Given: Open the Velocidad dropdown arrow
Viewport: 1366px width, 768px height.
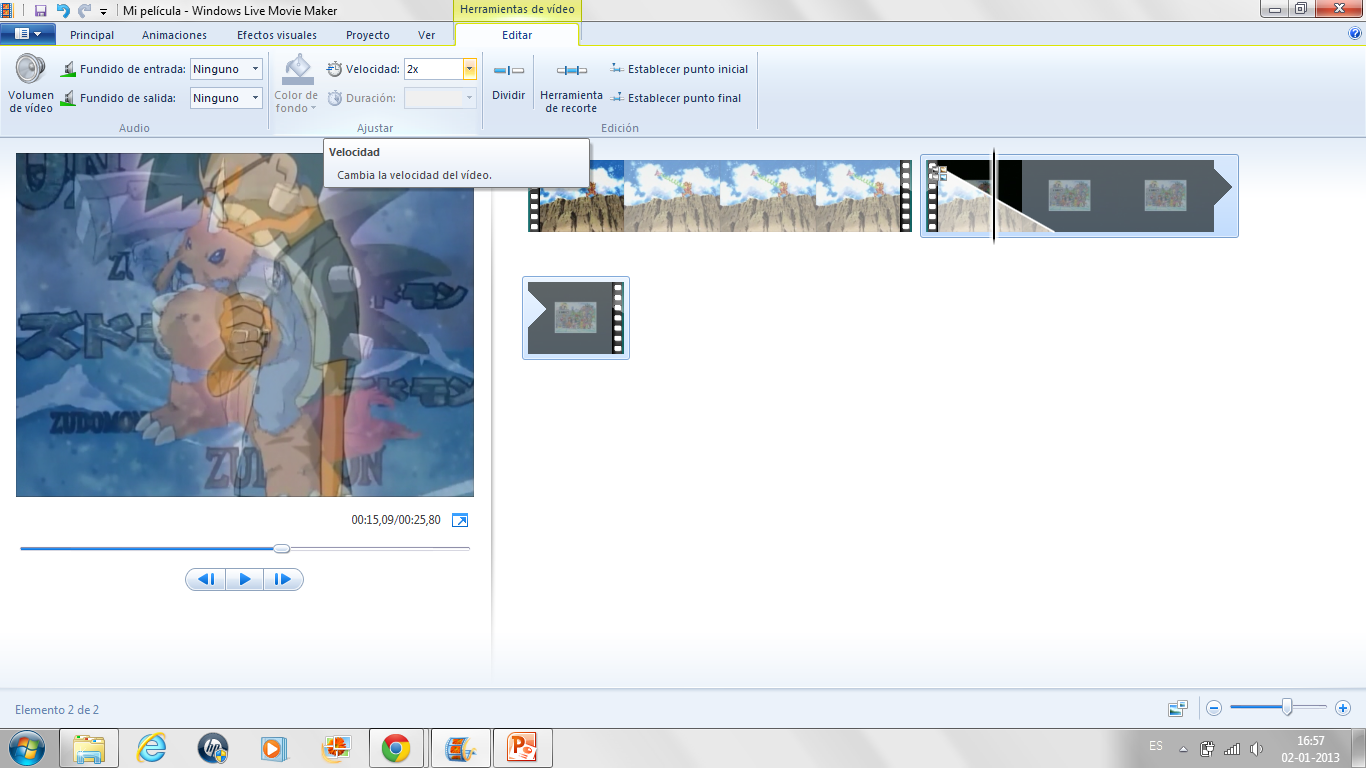Looking at the screenshot, I should click(x=470, y=69).
